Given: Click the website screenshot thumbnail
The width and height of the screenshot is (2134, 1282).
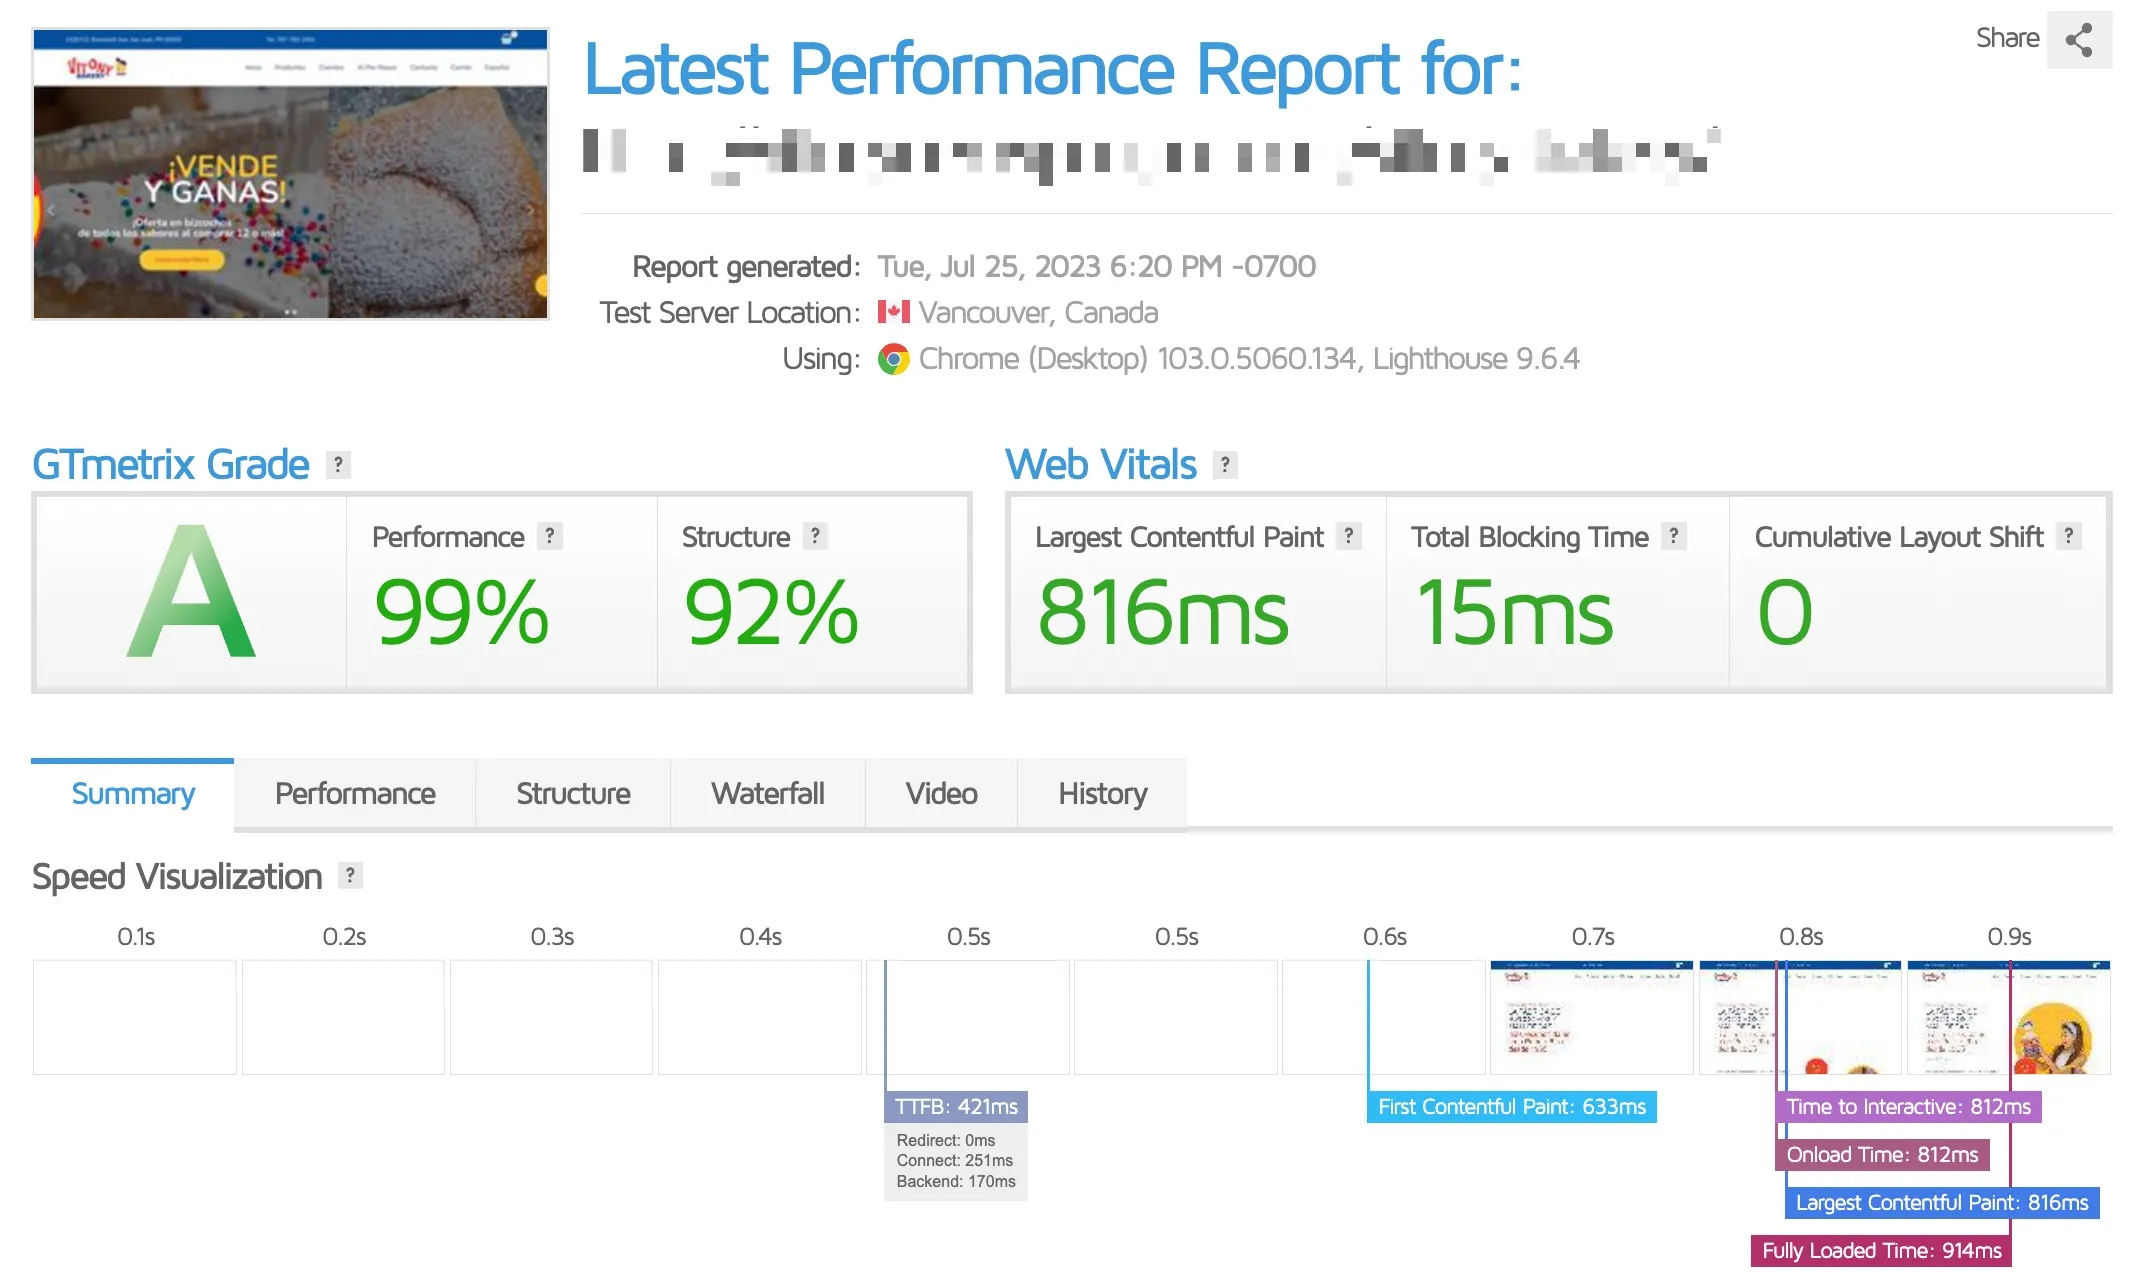Looking at the screenshot, I should point(290,174).
